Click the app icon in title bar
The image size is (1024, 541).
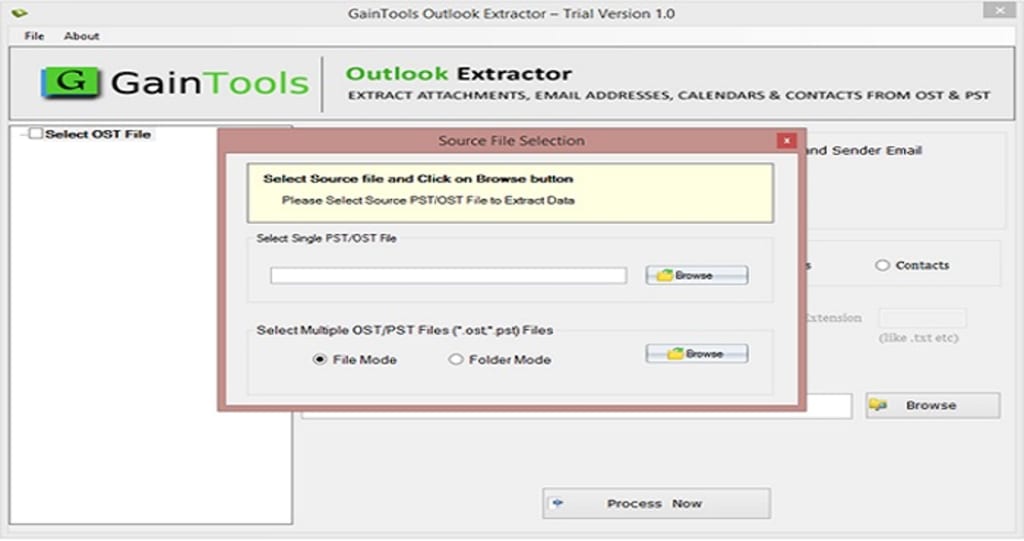20,12
